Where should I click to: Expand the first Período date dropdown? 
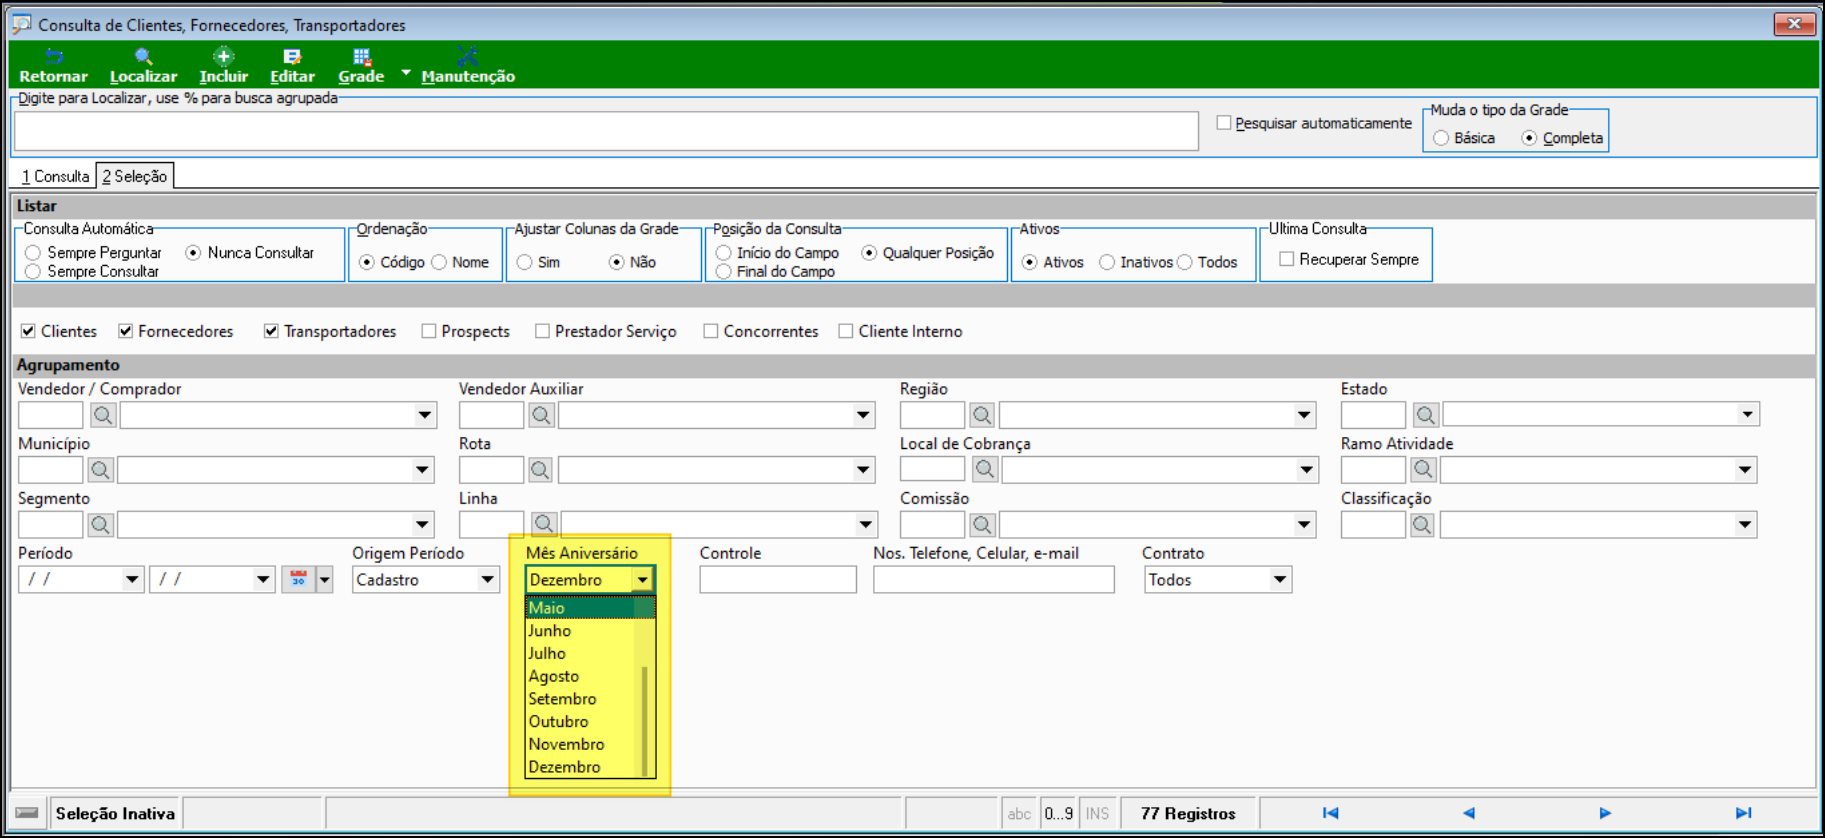[x=132, y=580]
